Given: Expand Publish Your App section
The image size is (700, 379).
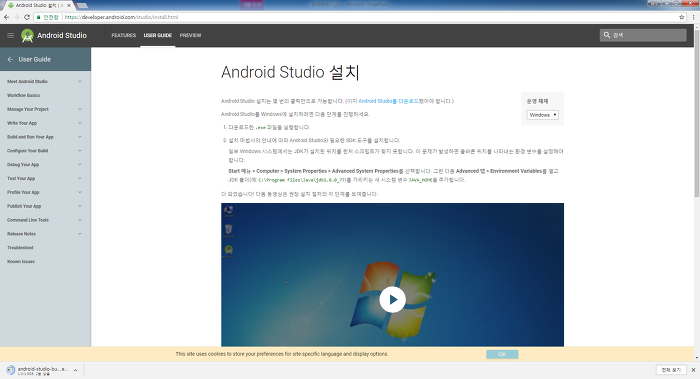Looking at the screenshot, I should click(80, 206).
